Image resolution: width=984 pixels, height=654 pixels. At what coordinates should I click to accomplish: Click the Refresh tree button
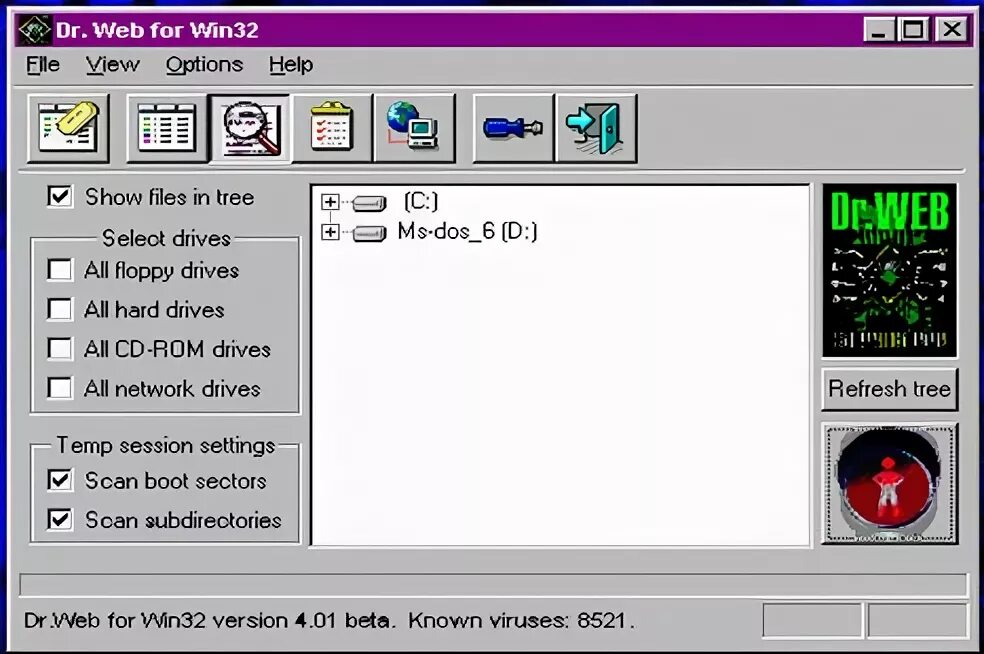(x=889, y=389)
